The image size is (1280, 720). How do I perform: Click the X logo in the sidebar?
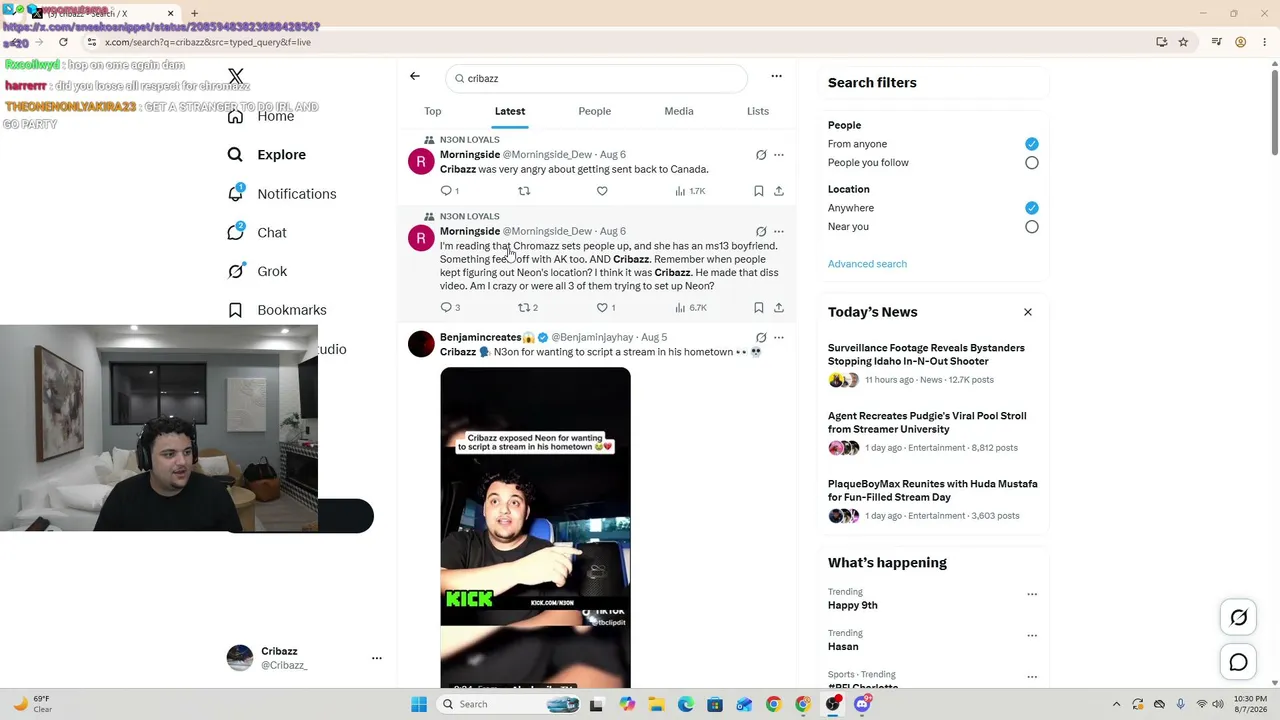click(236, 76)
